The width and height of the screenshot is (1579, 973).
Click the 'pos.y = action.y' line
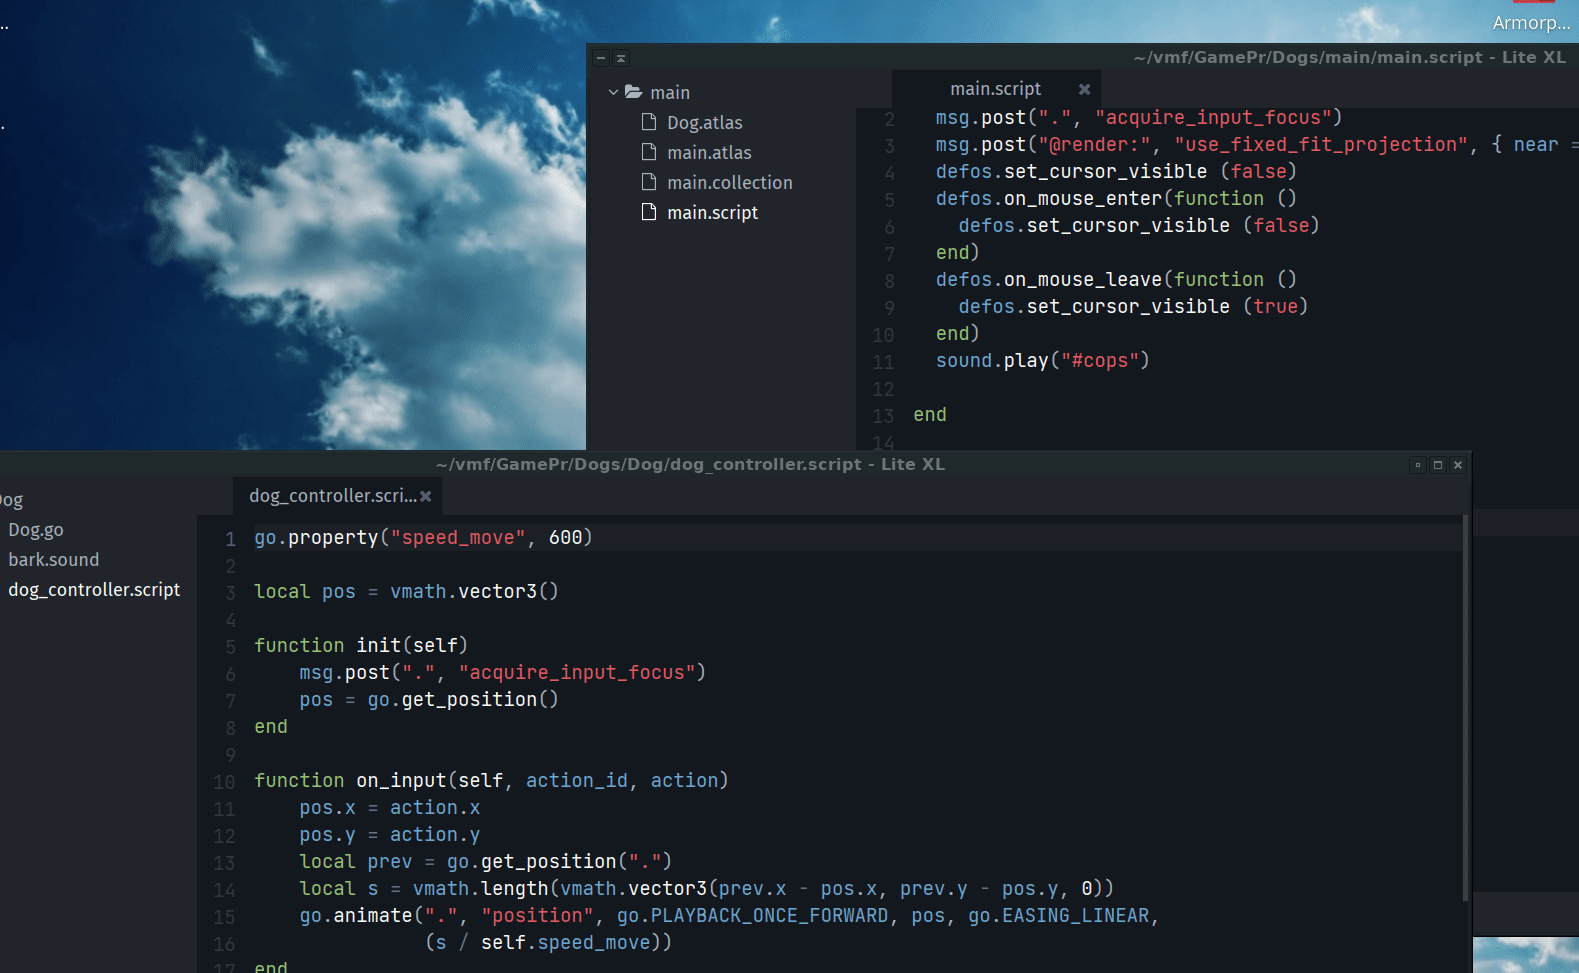[x=390, y=835]
